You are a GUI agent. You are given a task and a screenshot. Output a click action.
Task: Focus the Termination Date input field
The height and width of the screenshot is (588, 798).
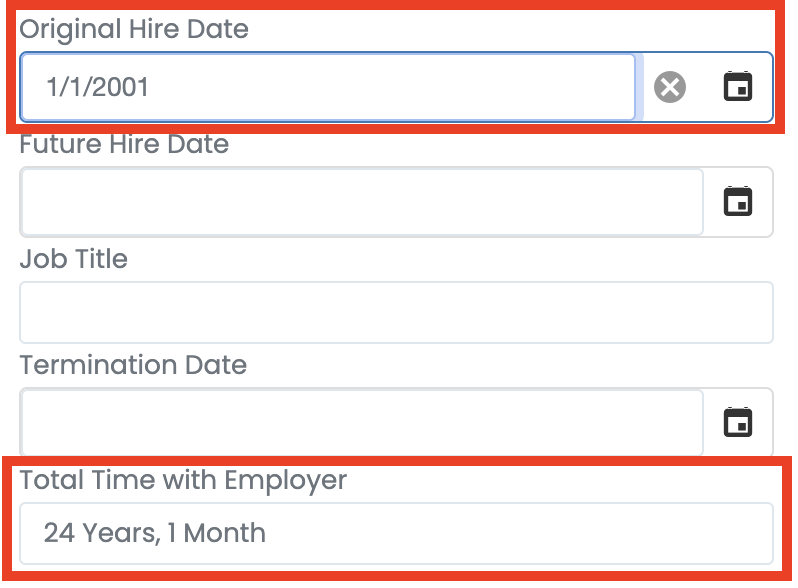click(x=360, y=422)
